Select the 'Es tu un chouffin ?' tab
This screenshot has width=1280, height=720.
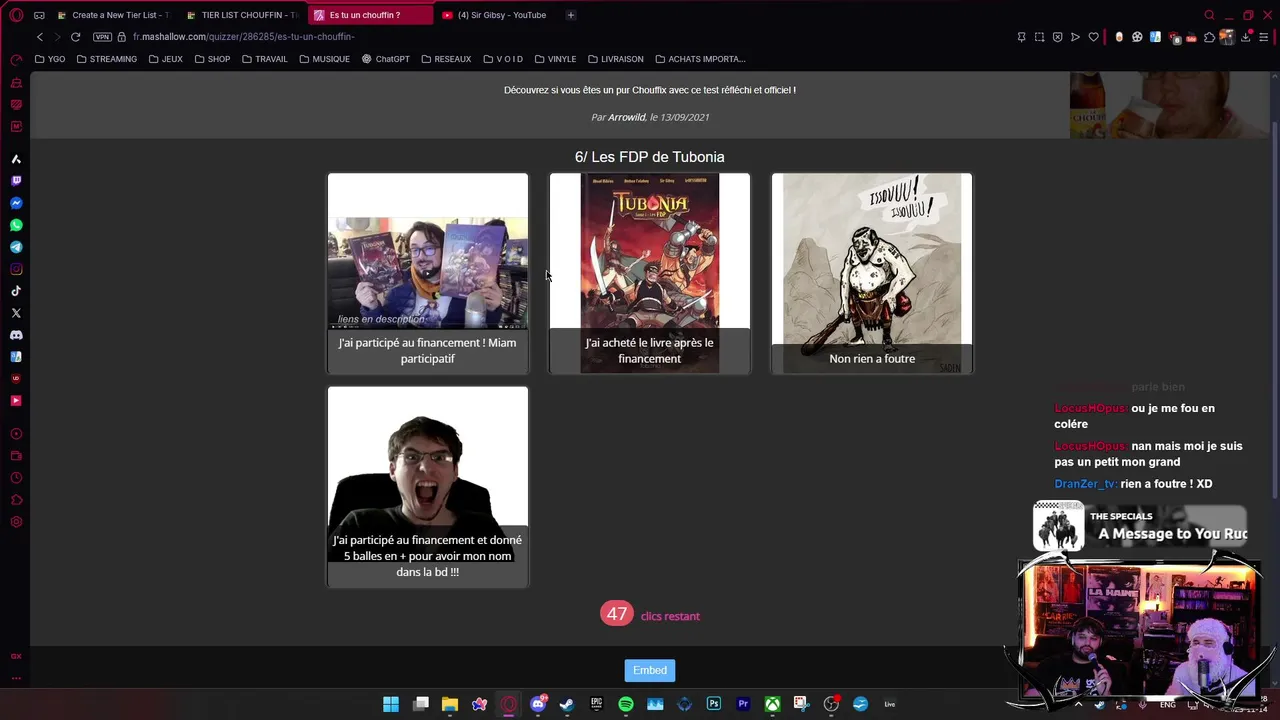[x=371, y=15]
